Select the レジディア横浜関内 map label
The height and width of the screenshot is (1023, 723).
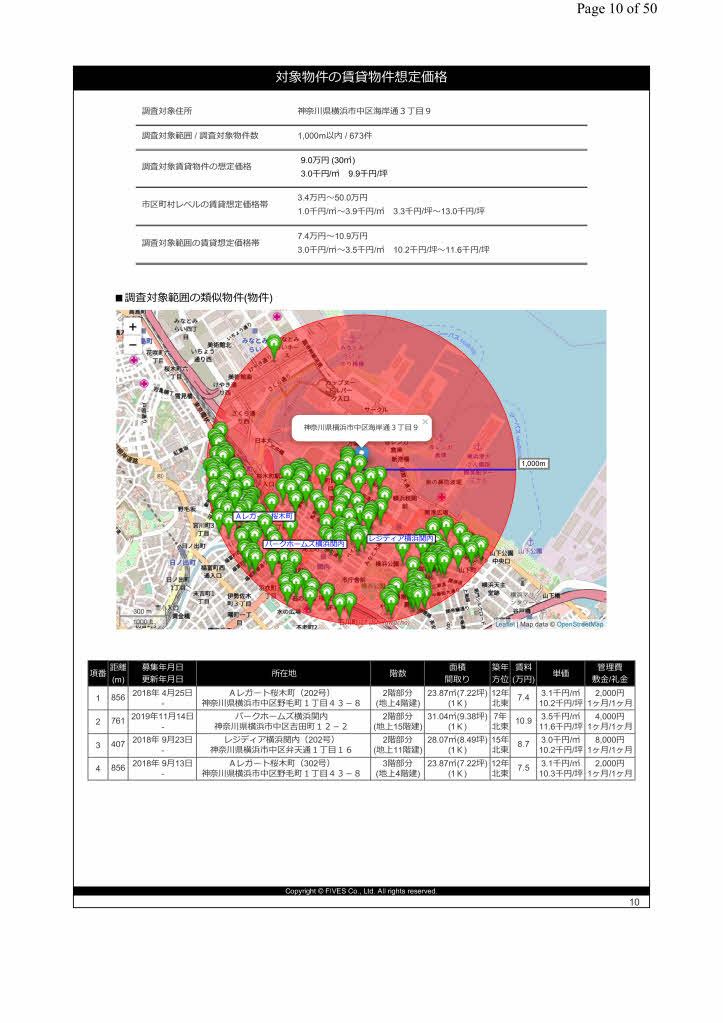400,538
